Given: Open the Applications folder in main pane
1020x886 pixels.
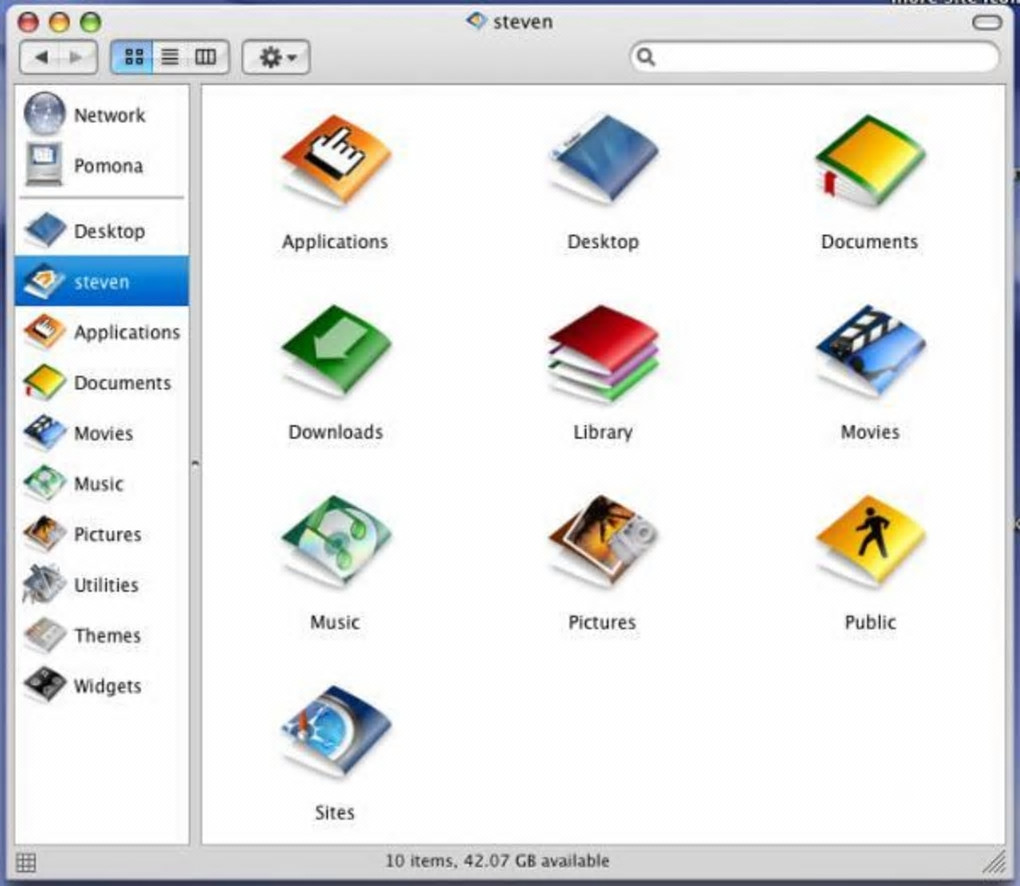Looking at the screenshot, I should [x=335, y=161].
